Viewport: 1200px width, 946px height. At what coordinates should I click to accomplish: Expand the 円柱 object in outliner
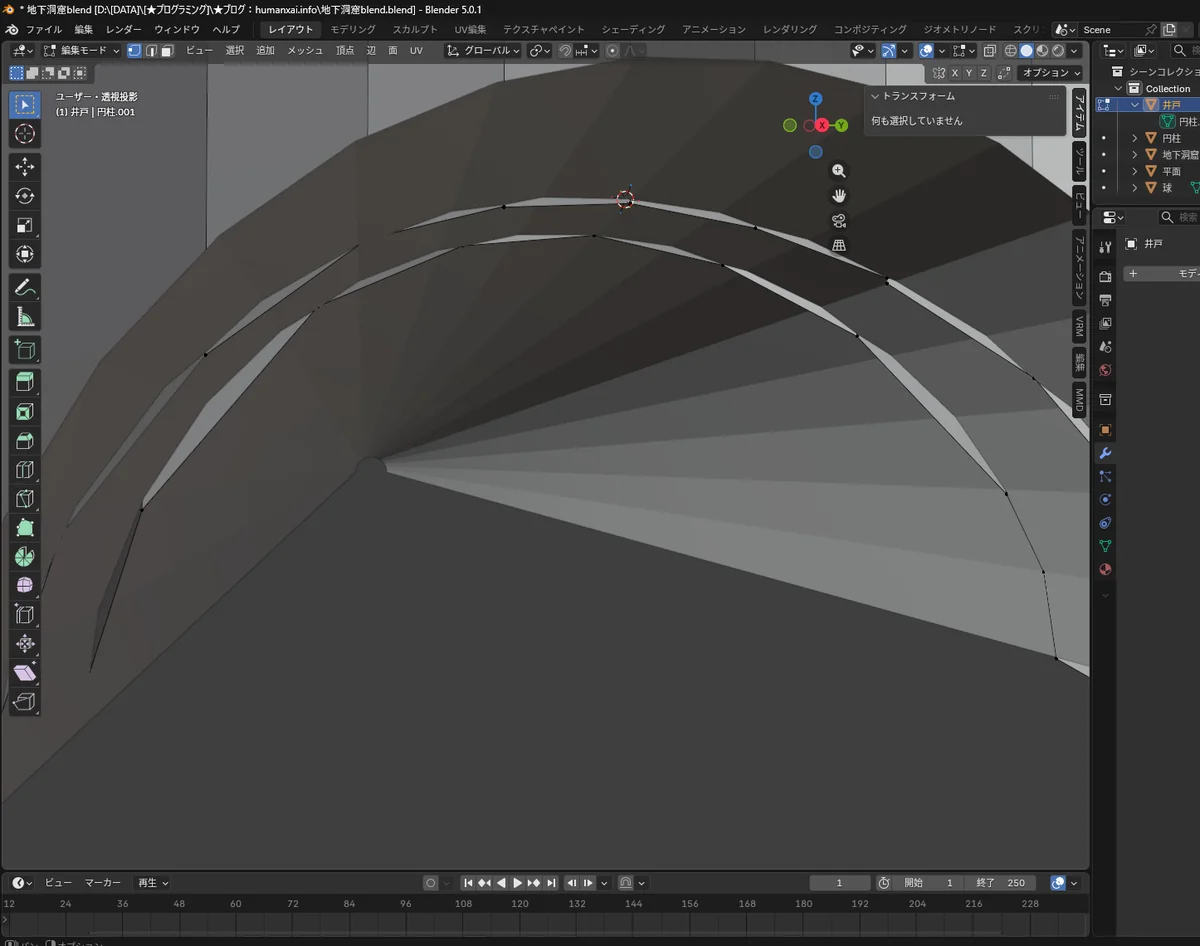[x=1134, y=138]
